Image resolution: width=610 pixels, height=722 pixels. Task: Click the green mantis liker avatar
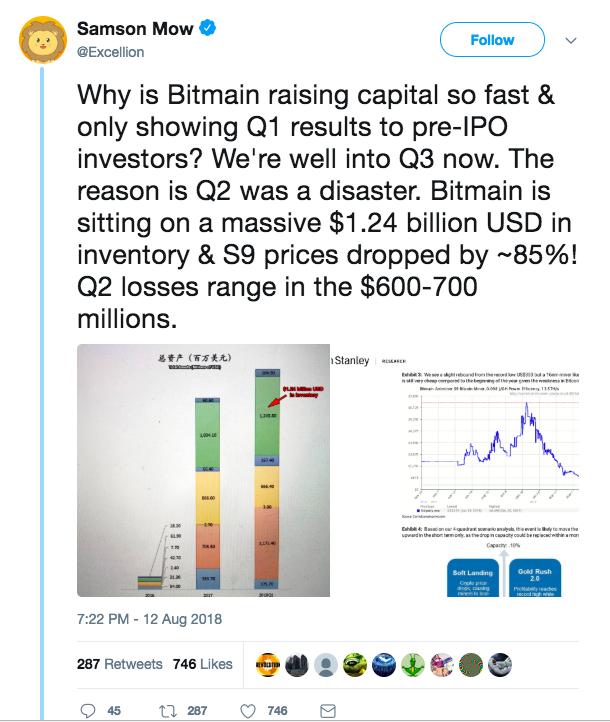pos(413,665)
